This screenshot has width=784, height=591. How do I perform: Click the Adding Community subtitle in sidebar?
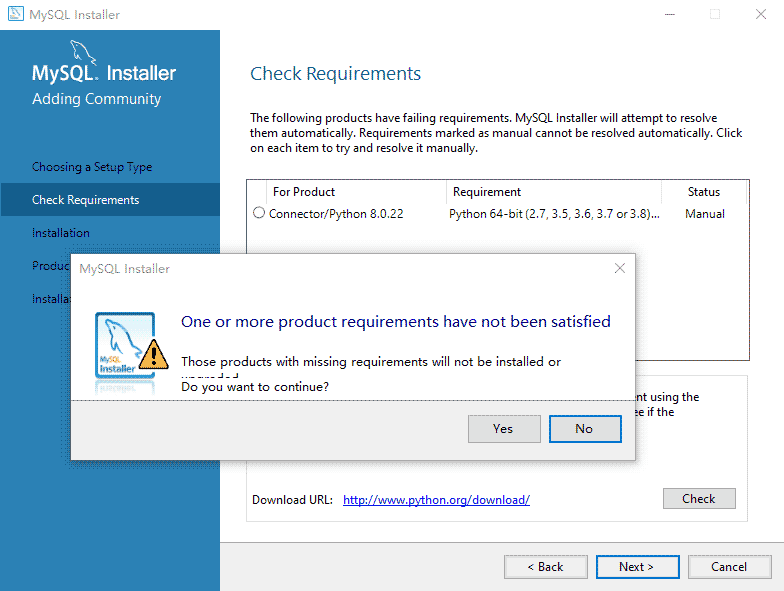click(x=96, y=98)
